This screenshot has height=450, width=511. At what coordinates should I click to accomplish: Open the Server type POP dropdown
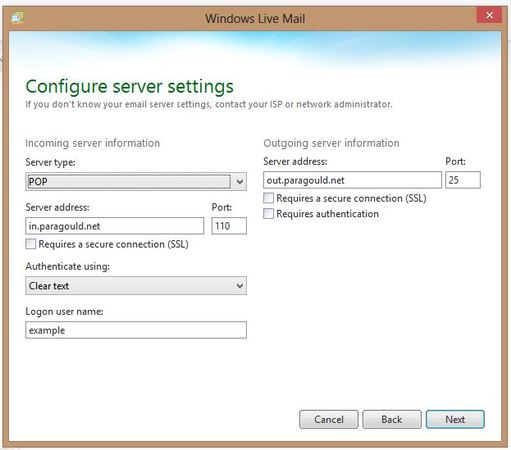pos(136,182)
